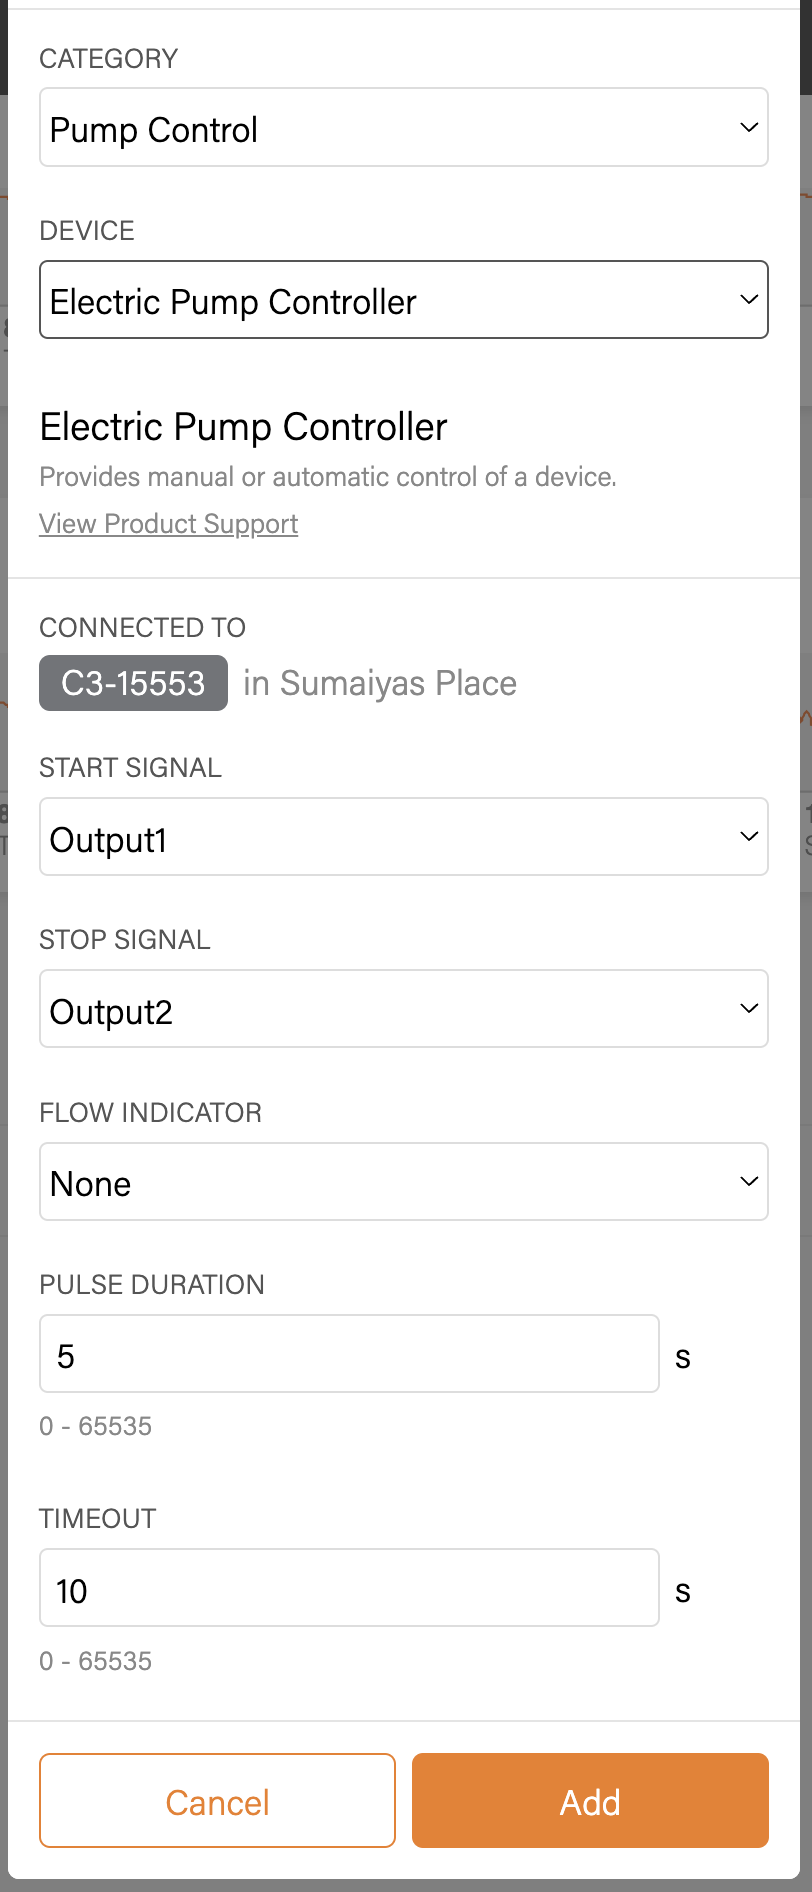
Task: Click the chevron arrow in Device field
Action: [748, 299]
